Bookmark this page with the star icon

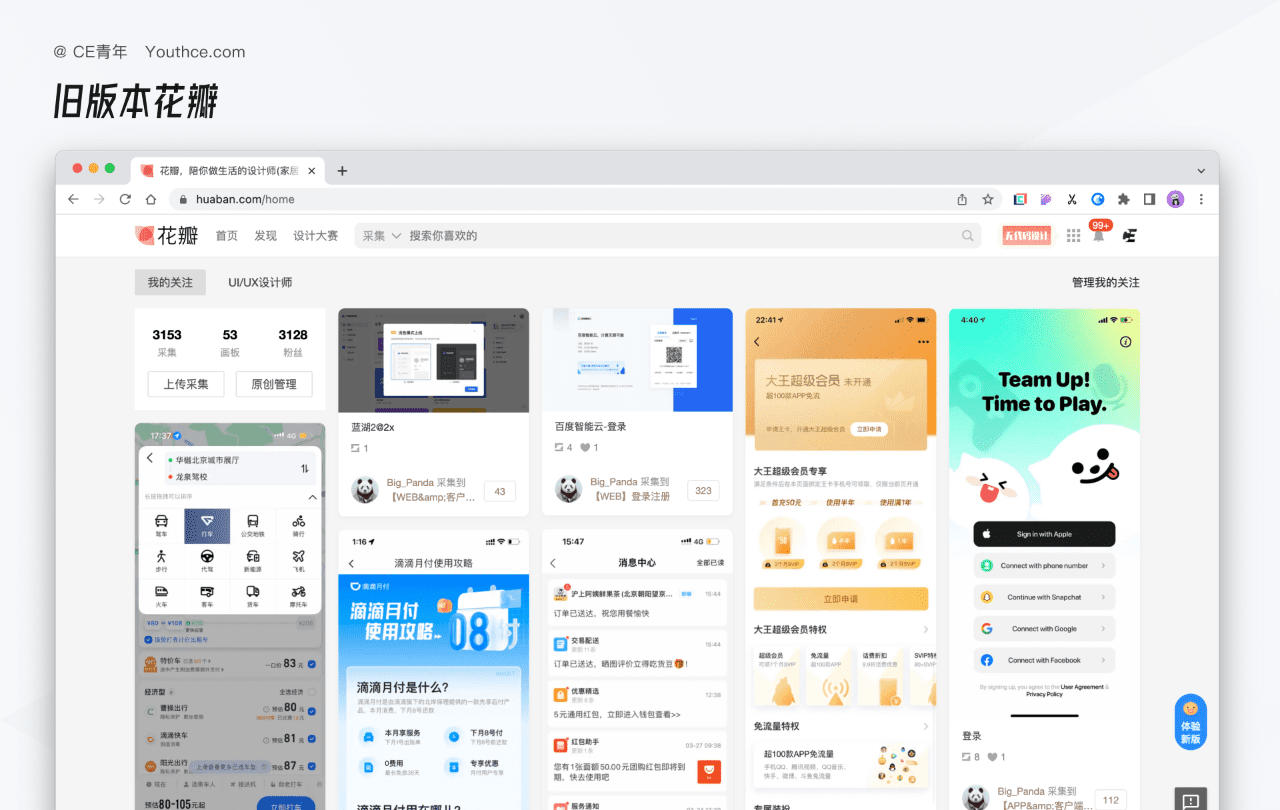tap(988, 199)
